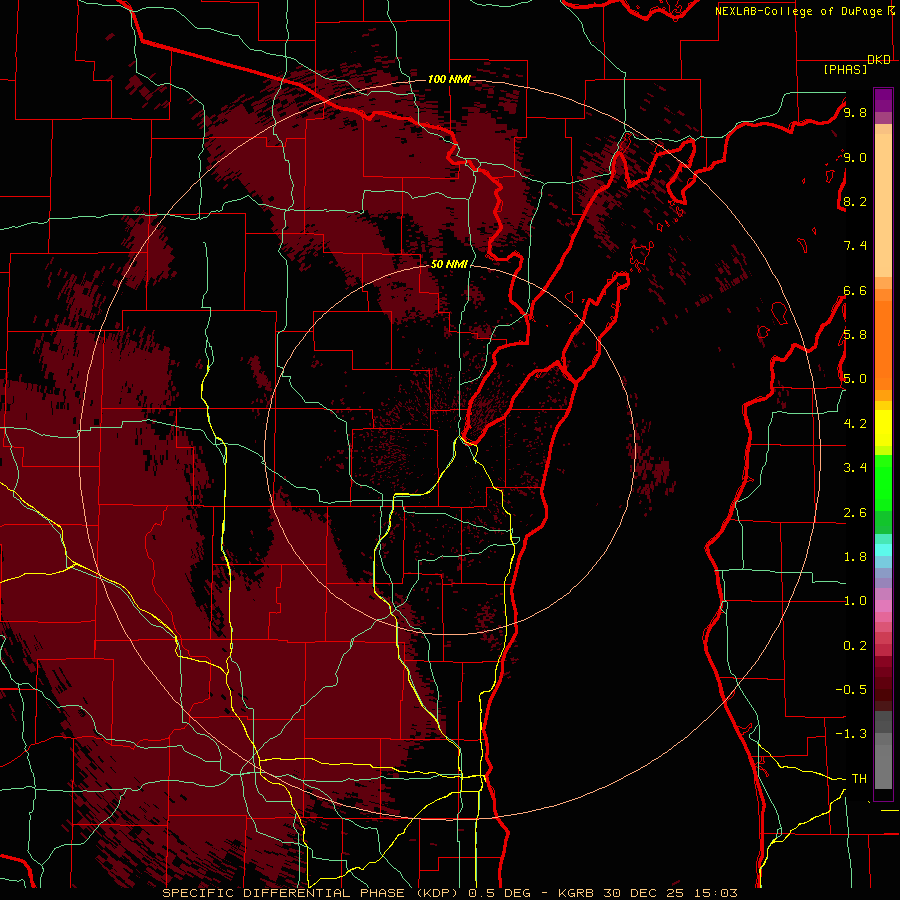Pick the pink band in the color scale
The width and height of the screenshot is (900, 900).
tap(883, 606)
